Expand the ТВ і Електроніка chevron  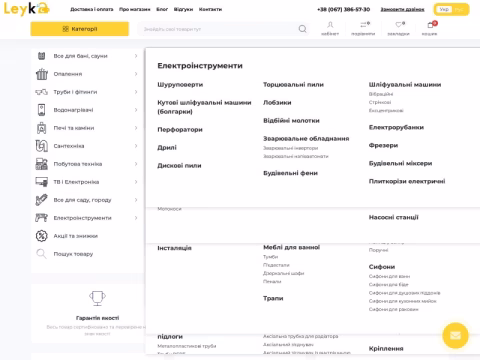(x=136, y=182)
